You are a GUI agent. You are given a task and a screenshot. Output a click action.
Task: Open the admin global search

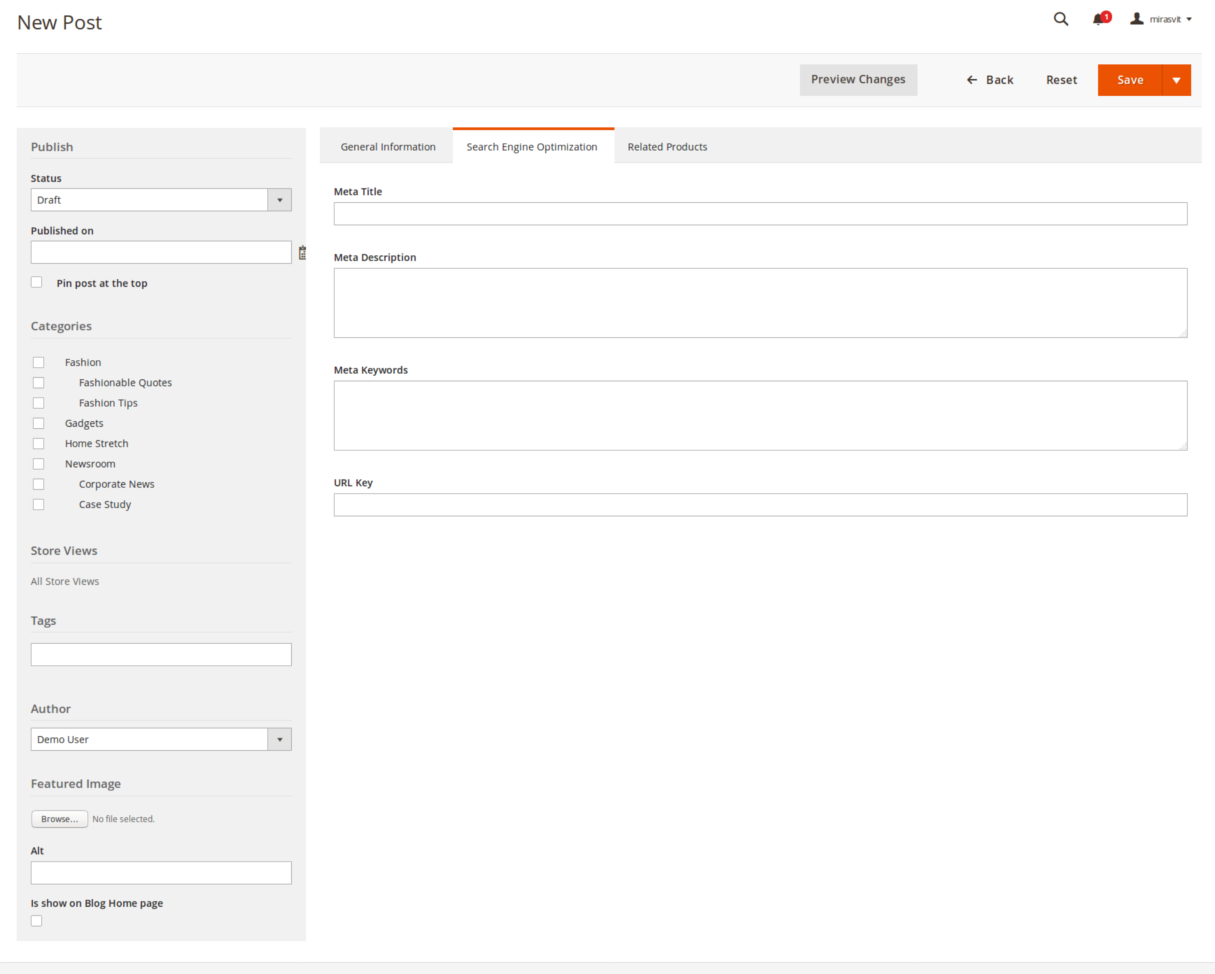click(x=1060, y=19)
